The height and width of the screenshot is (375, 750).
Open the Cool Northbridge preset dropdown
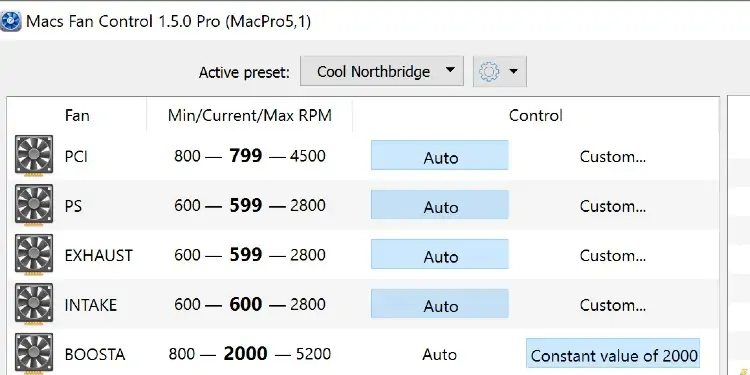(382, 71)
